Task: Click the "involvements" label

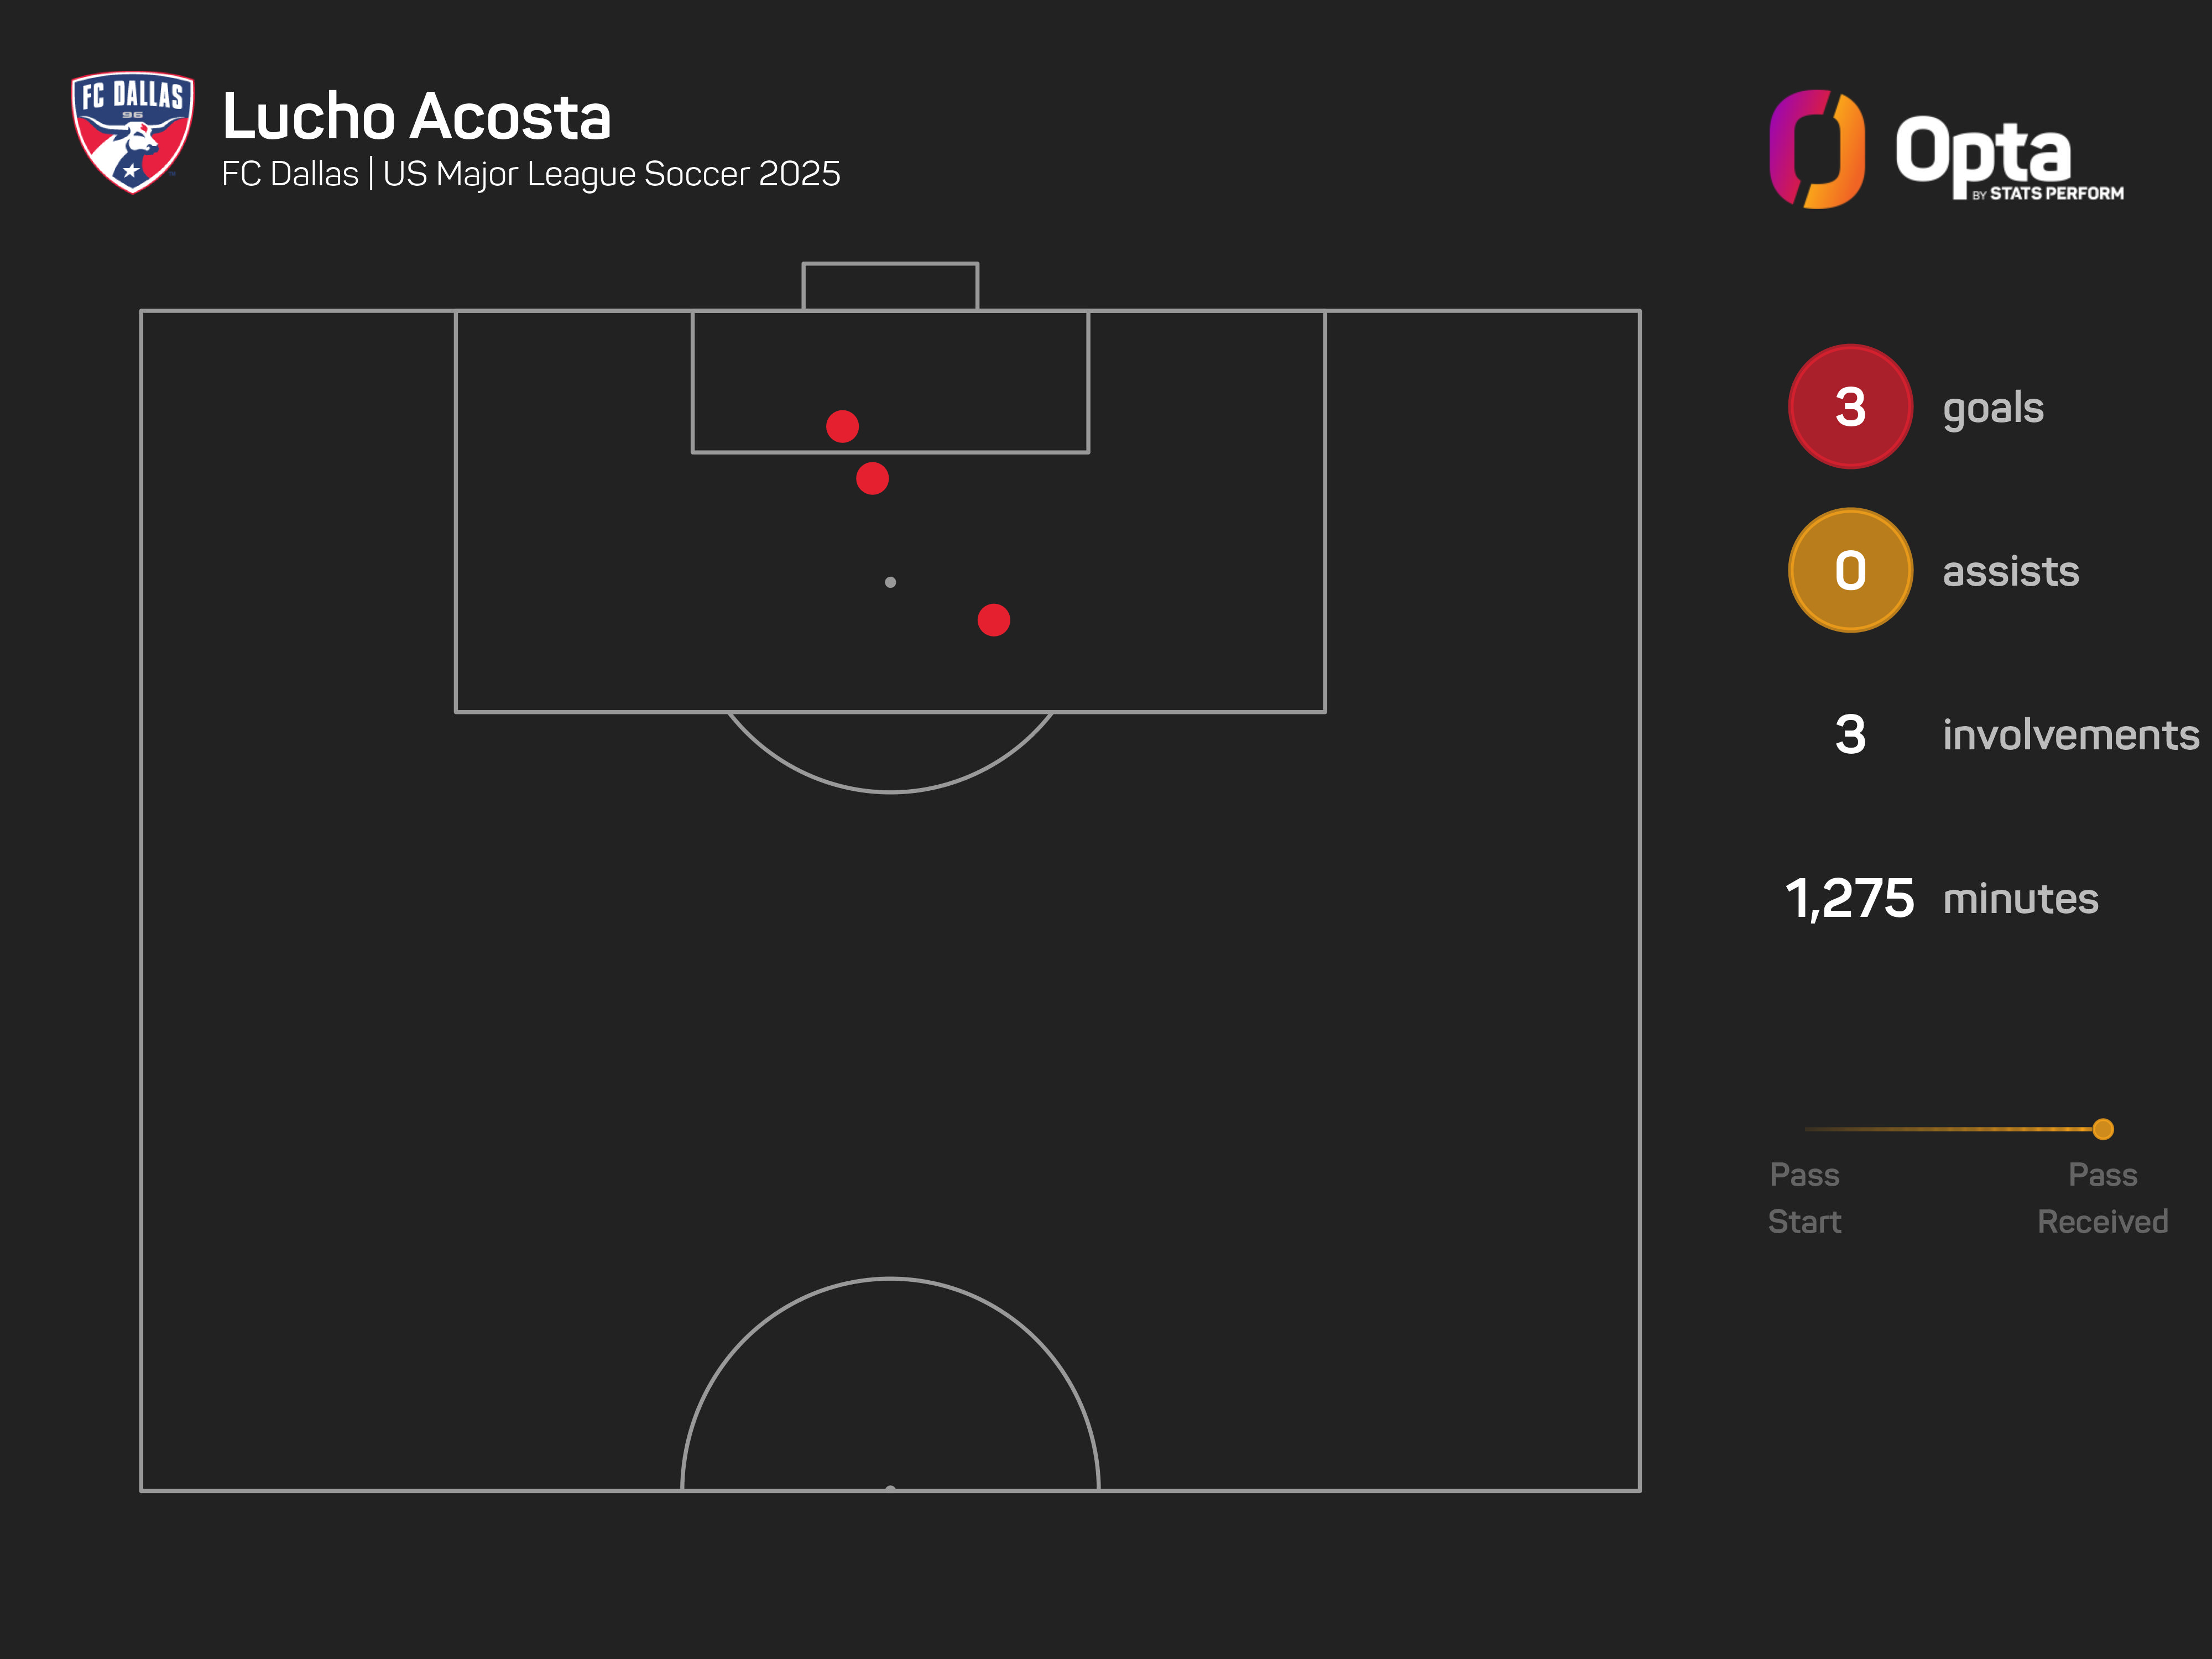Action: [2070, 735]
